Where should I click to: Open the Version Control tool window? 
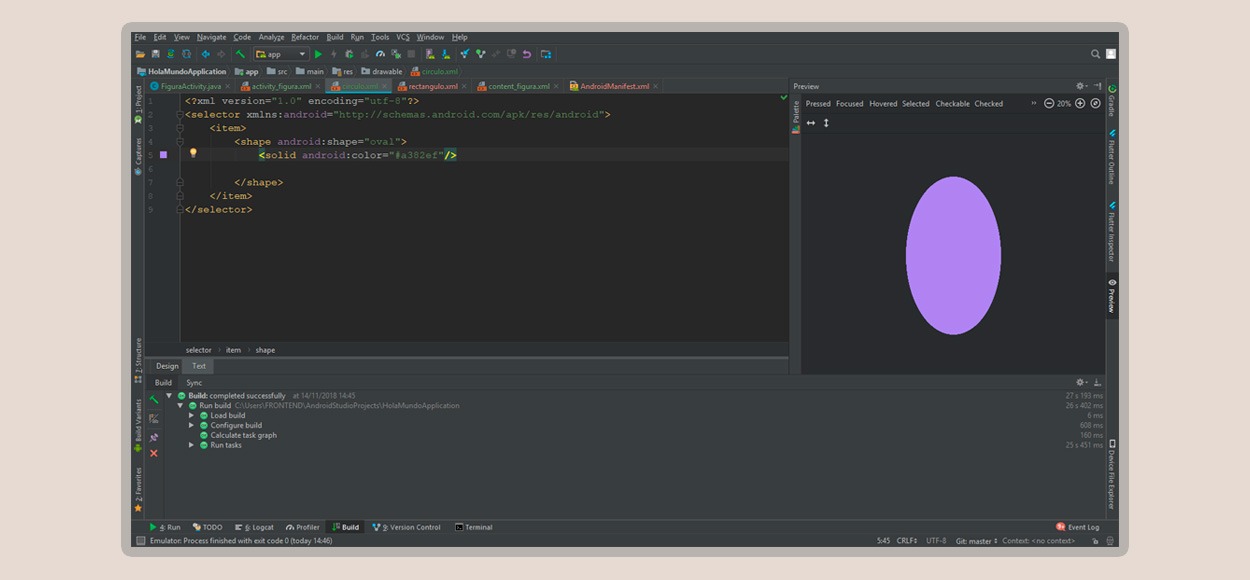pyautogui.click(x=407, y=527)
